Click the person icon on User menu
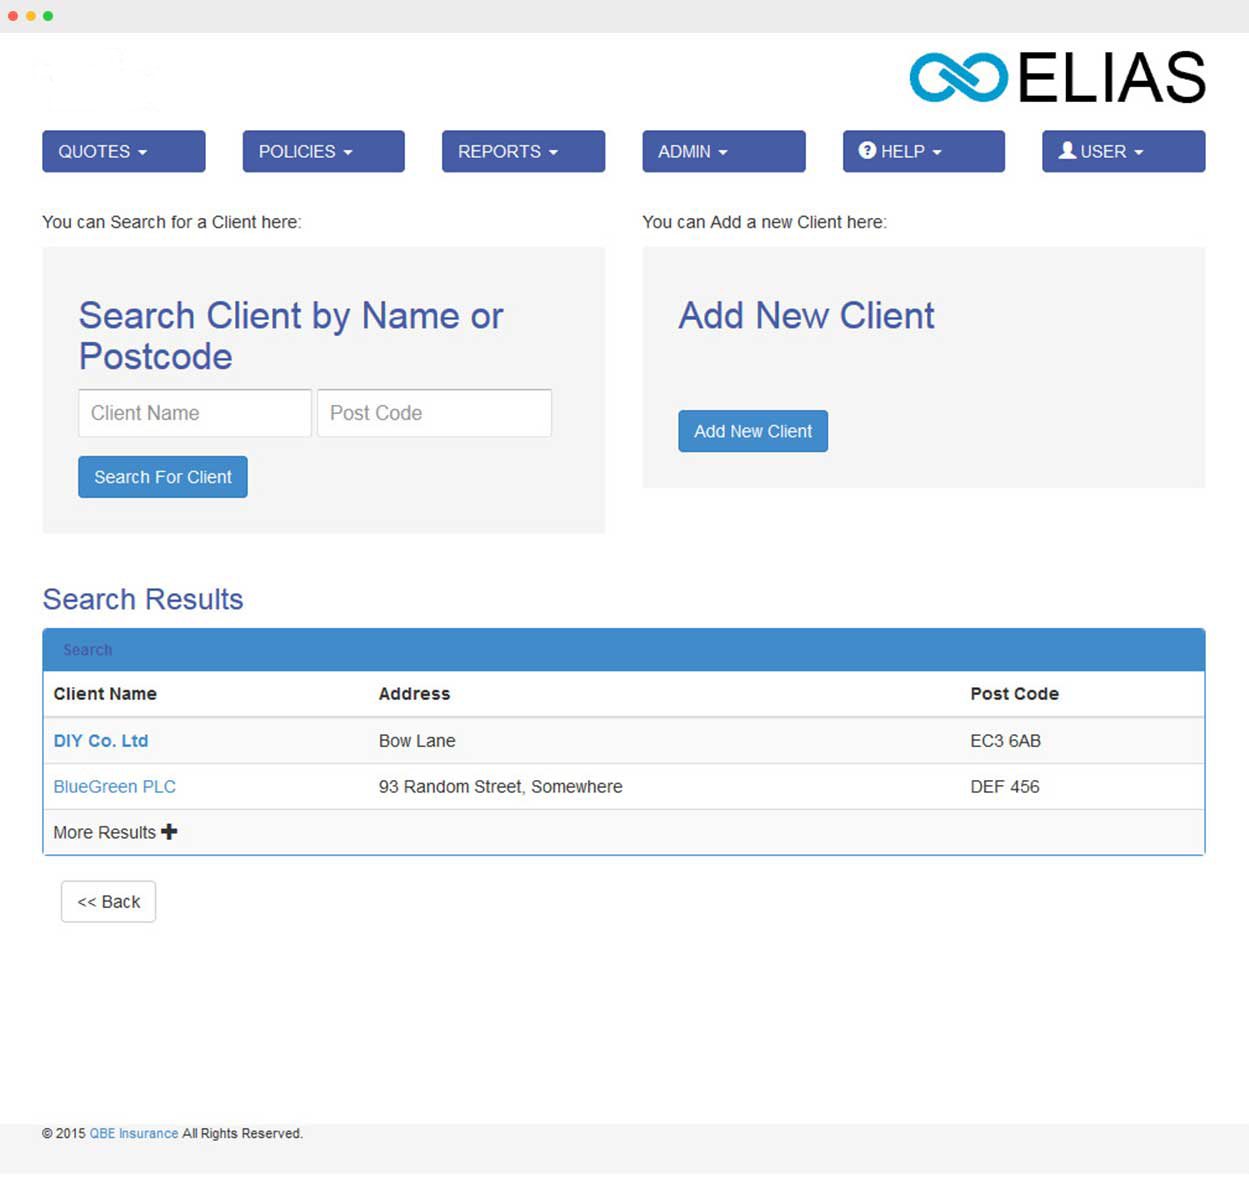The height and width of the screenshot is (1177, 1249). (x=1067, y=150)
